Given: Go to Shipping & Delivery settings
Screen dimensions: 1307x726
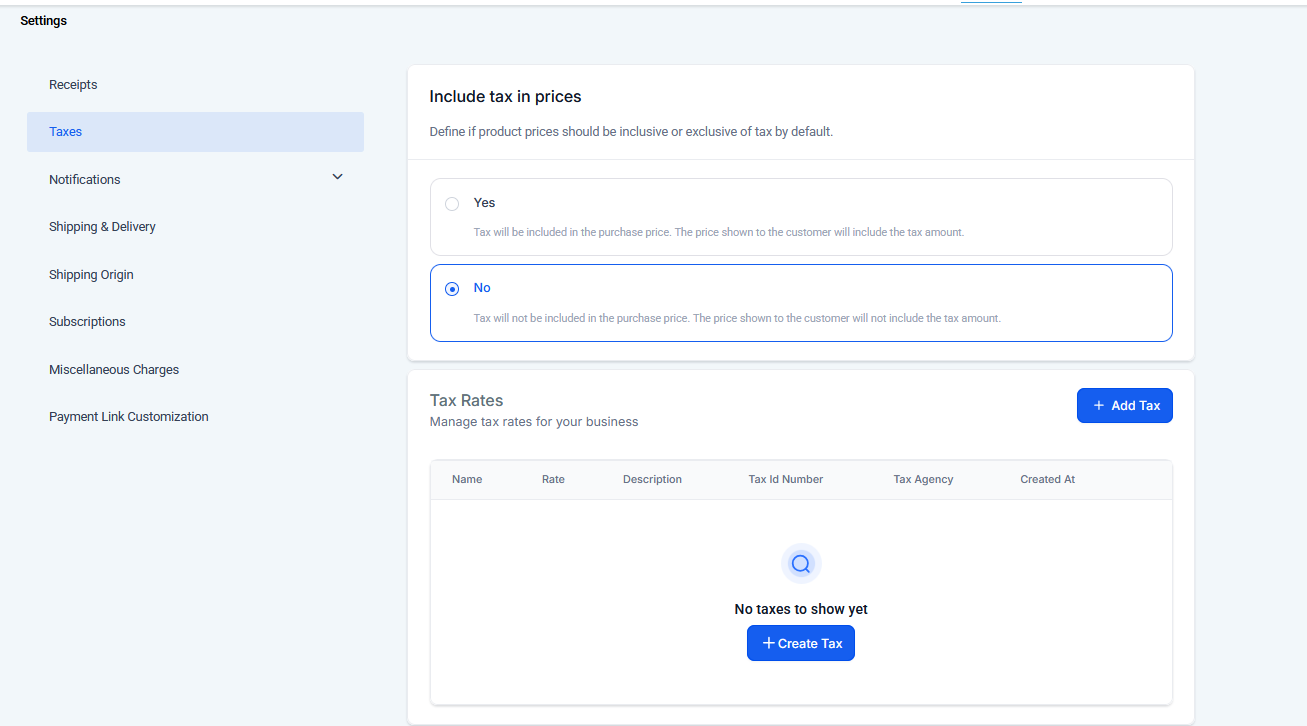Looking at the screenshot, I should click(x=102, y=227).
